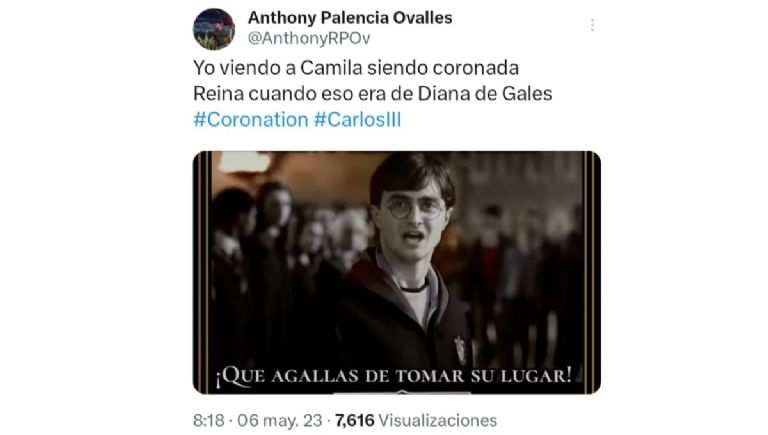Click the school crest on the black robe

(460, 349)
